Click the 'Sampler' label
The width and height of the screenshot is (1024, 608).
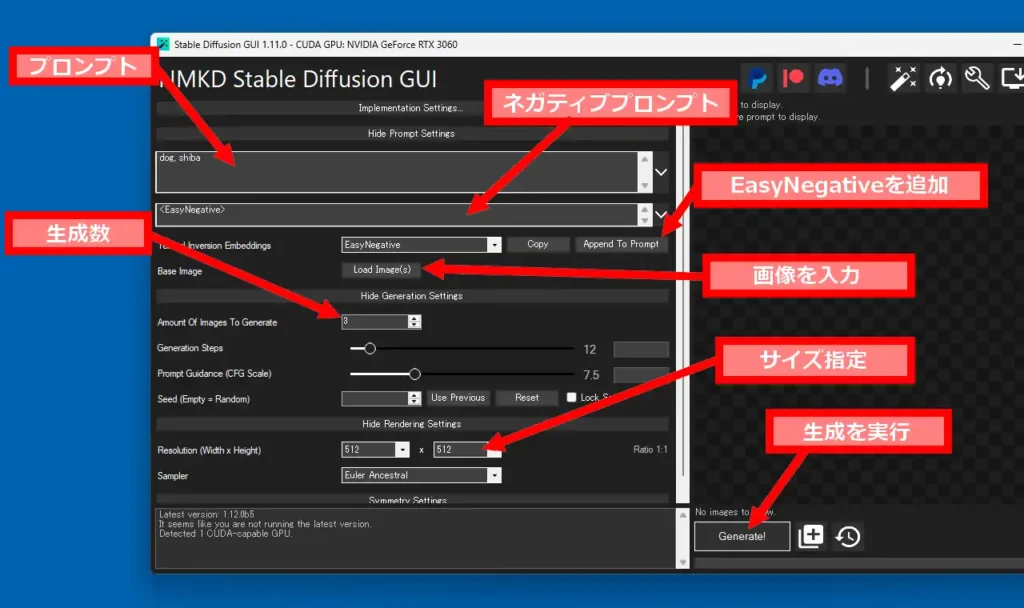click(x=172, y=476)
